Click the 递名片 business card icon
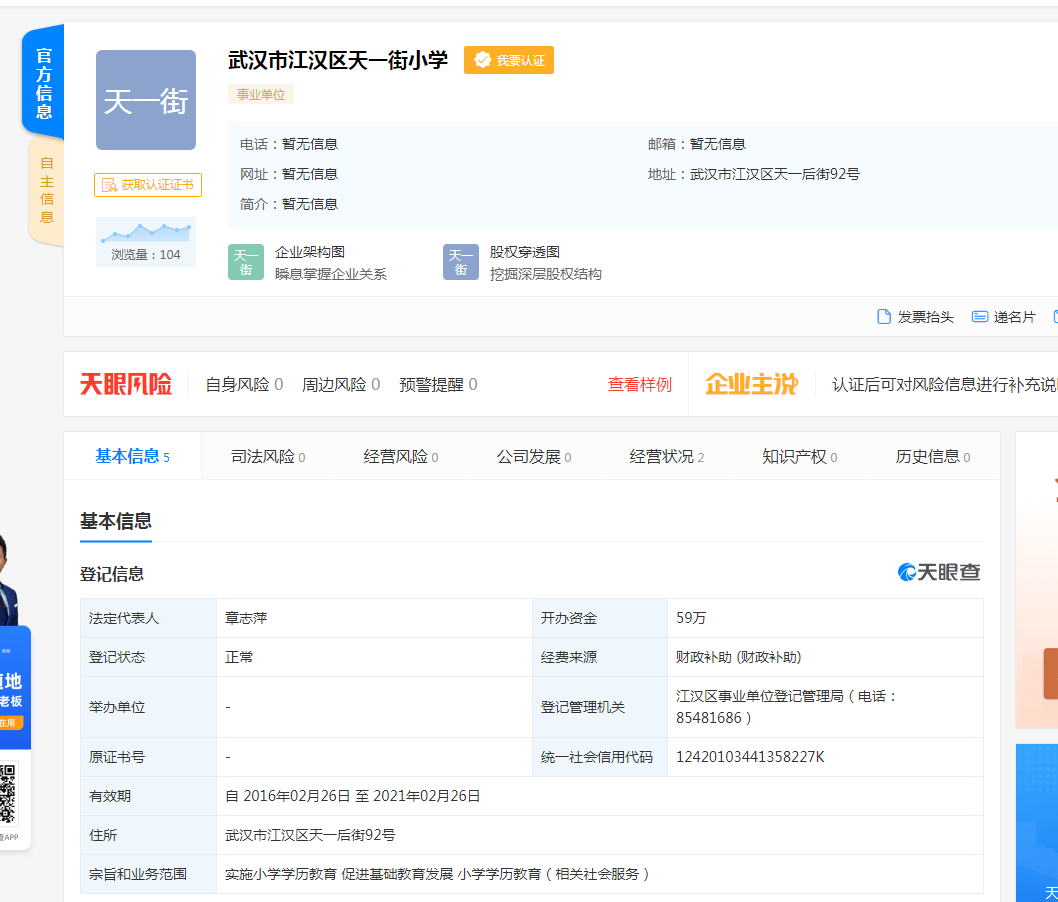This screenshot has width=1058, height=902. [x=980, y=317]
